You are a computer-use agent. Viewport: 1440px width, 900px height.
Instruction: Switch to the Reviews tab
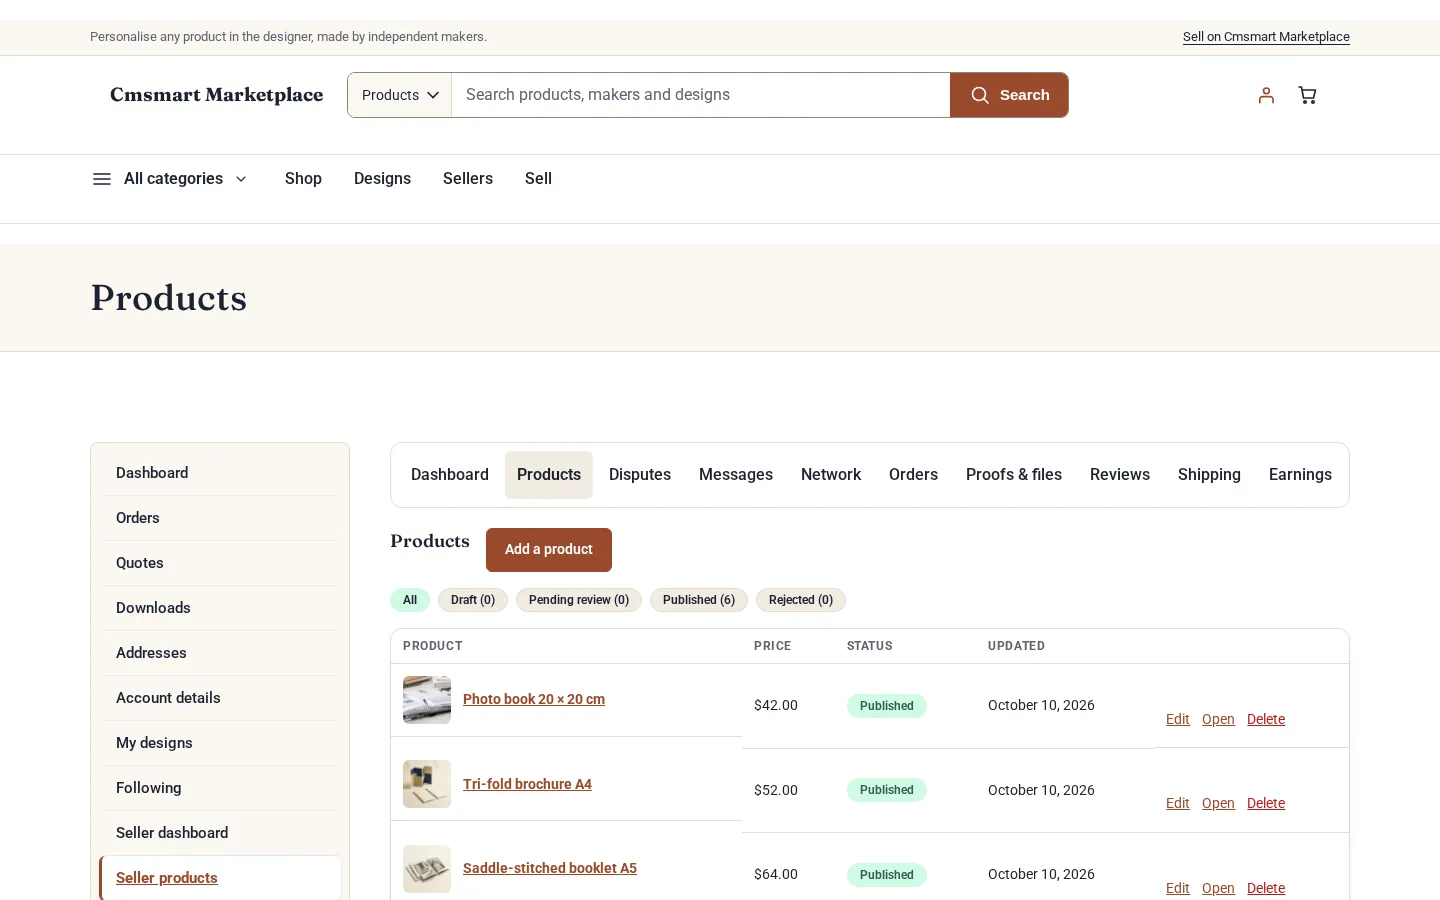(1120, 475)
